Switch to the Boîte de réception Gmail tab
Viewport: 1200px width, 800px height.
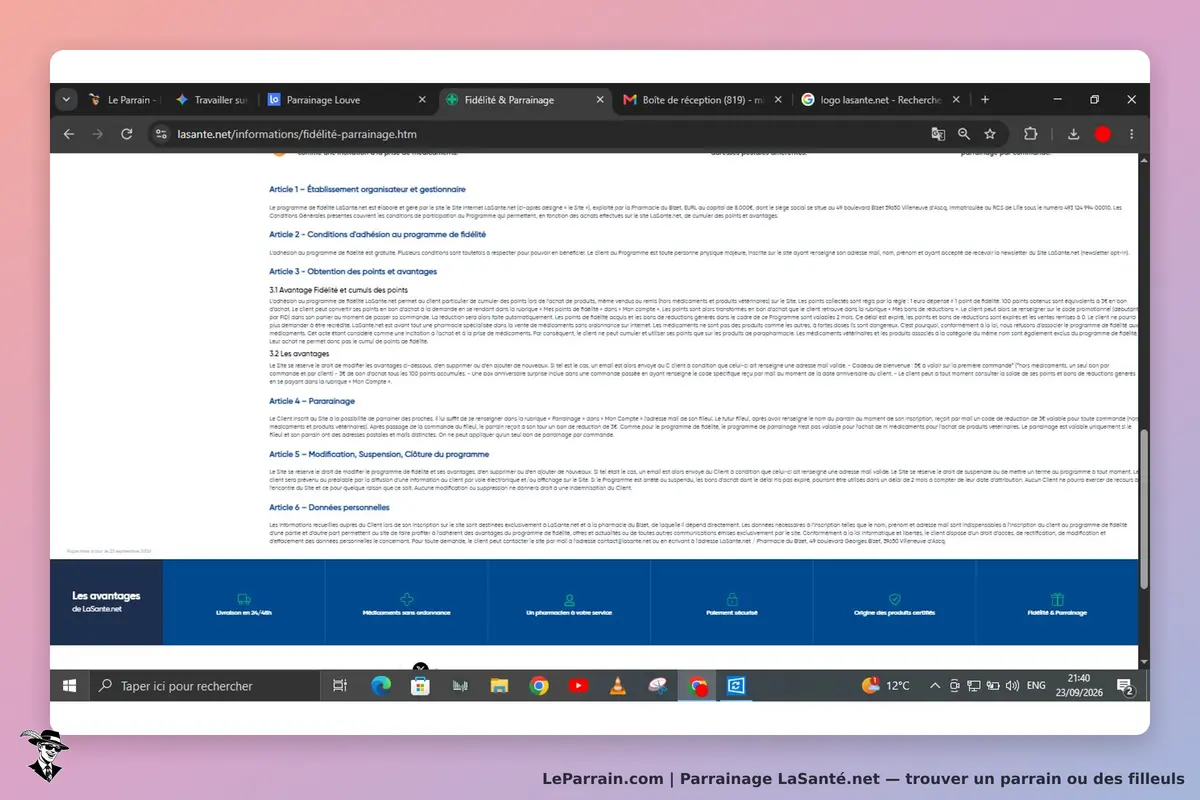pos(703,100)
